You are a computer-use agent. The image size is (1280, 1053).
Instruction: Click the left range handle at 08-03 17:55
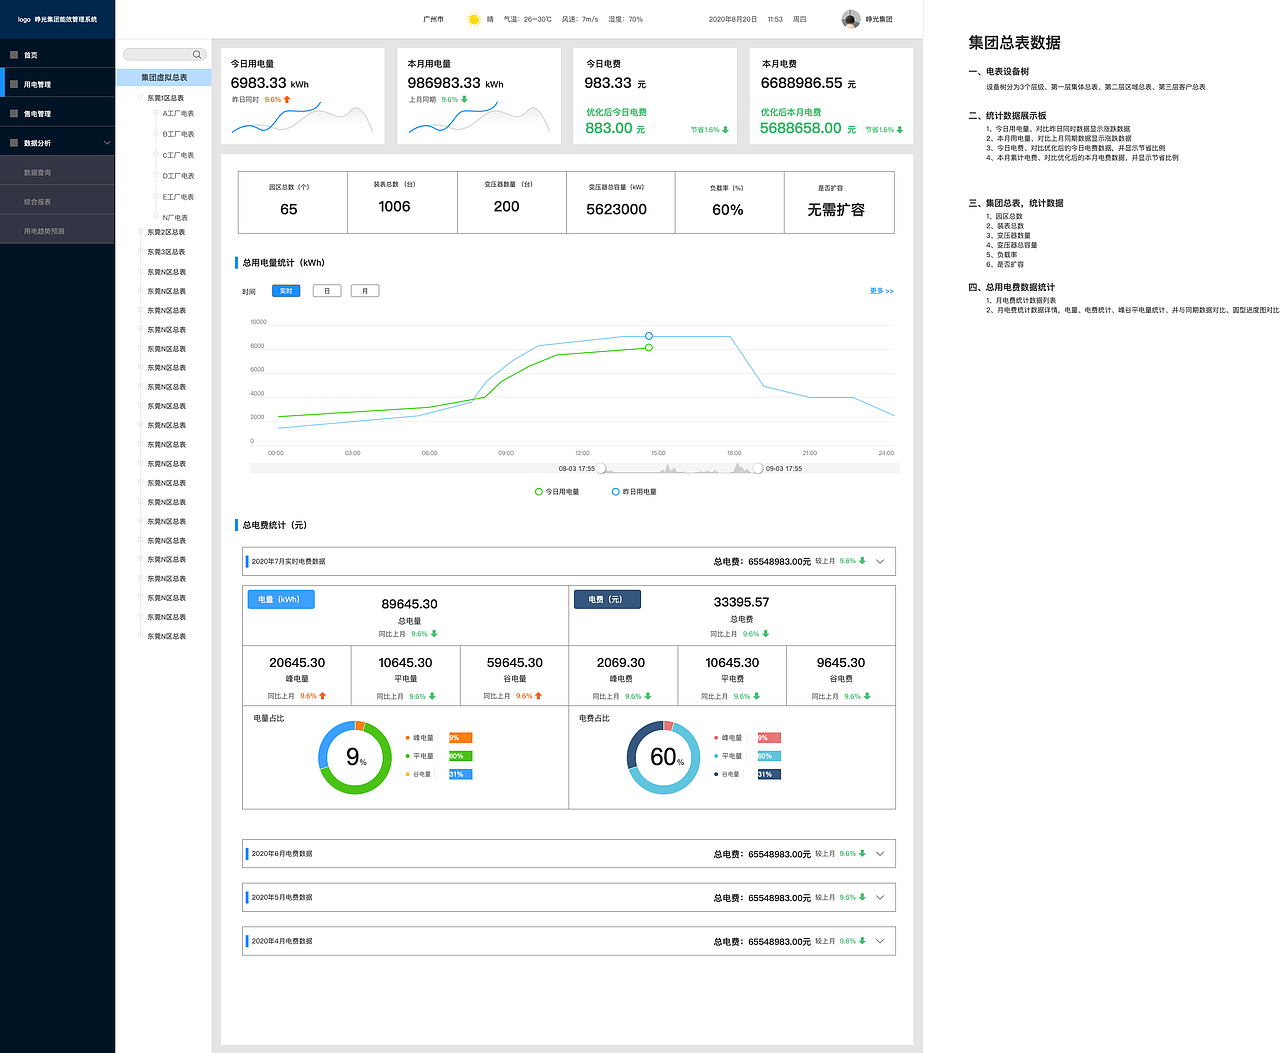coord(601,468)
